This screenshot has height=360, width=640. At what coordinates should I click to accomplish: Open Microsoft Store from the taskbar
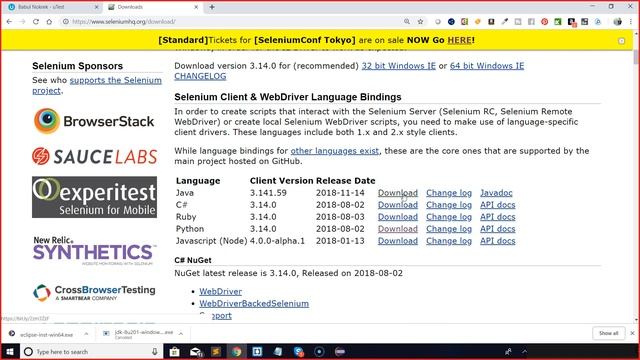coord(175,351)
